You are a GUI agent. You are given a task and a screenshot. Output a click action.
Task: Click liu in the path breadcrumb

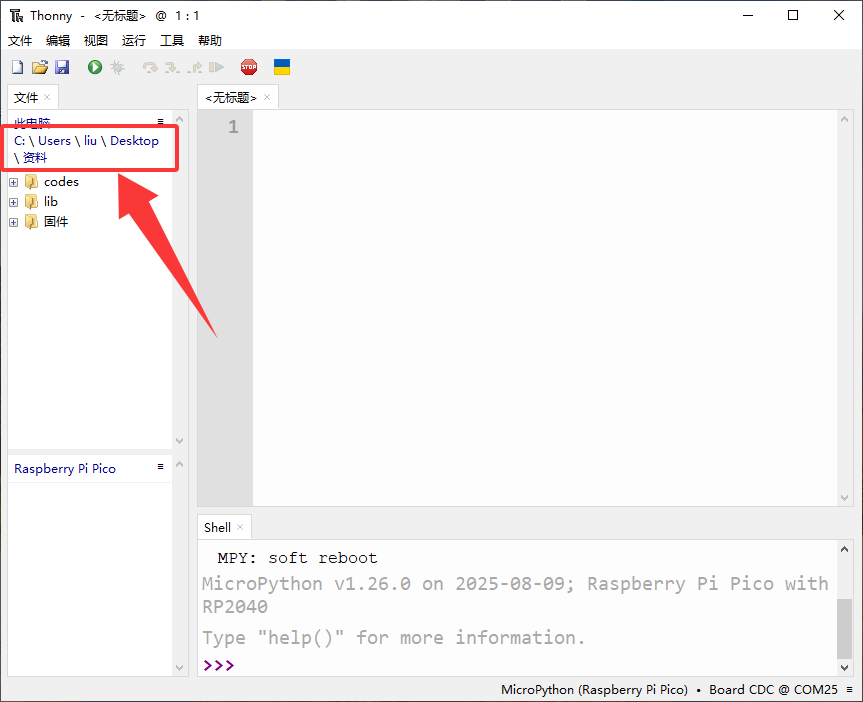(x=90, y=141)
